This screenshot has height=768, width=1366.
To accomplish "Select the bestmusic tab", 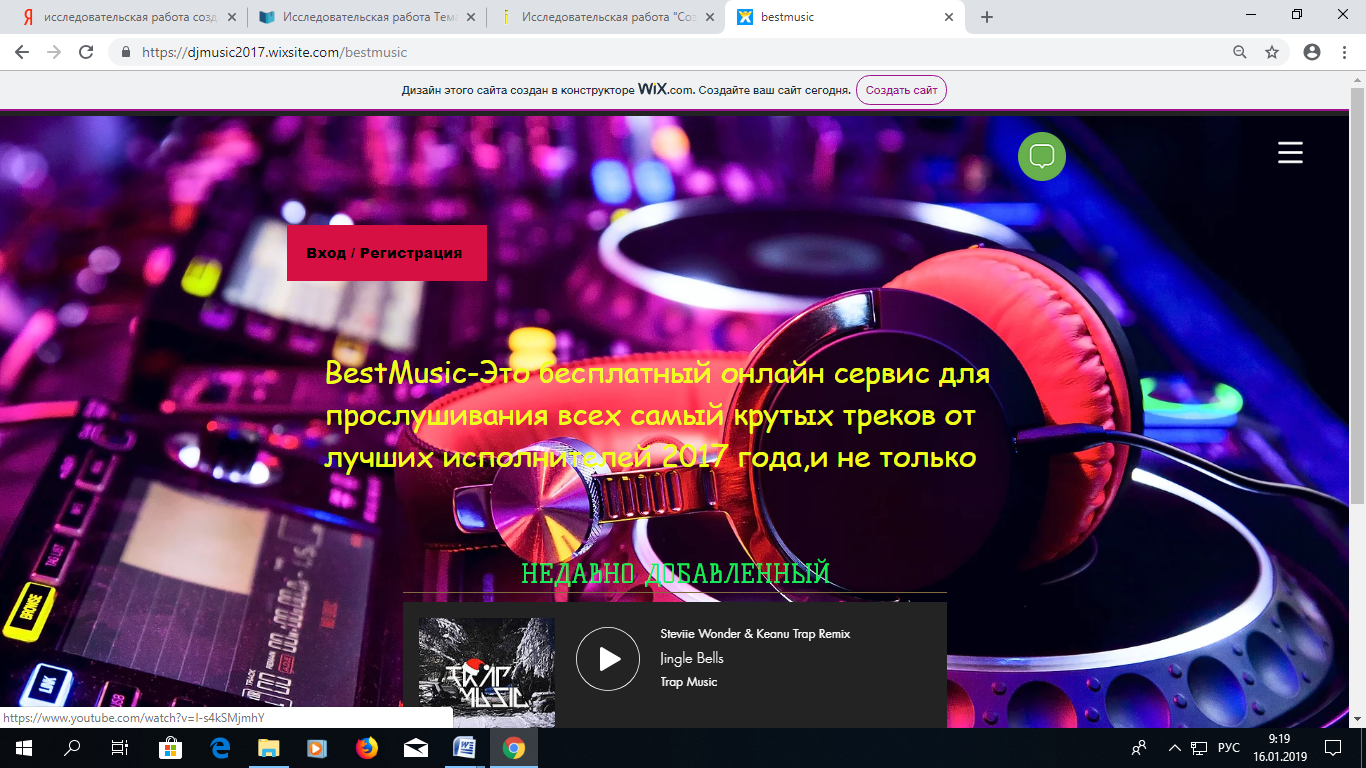I will tap(845, 17).
